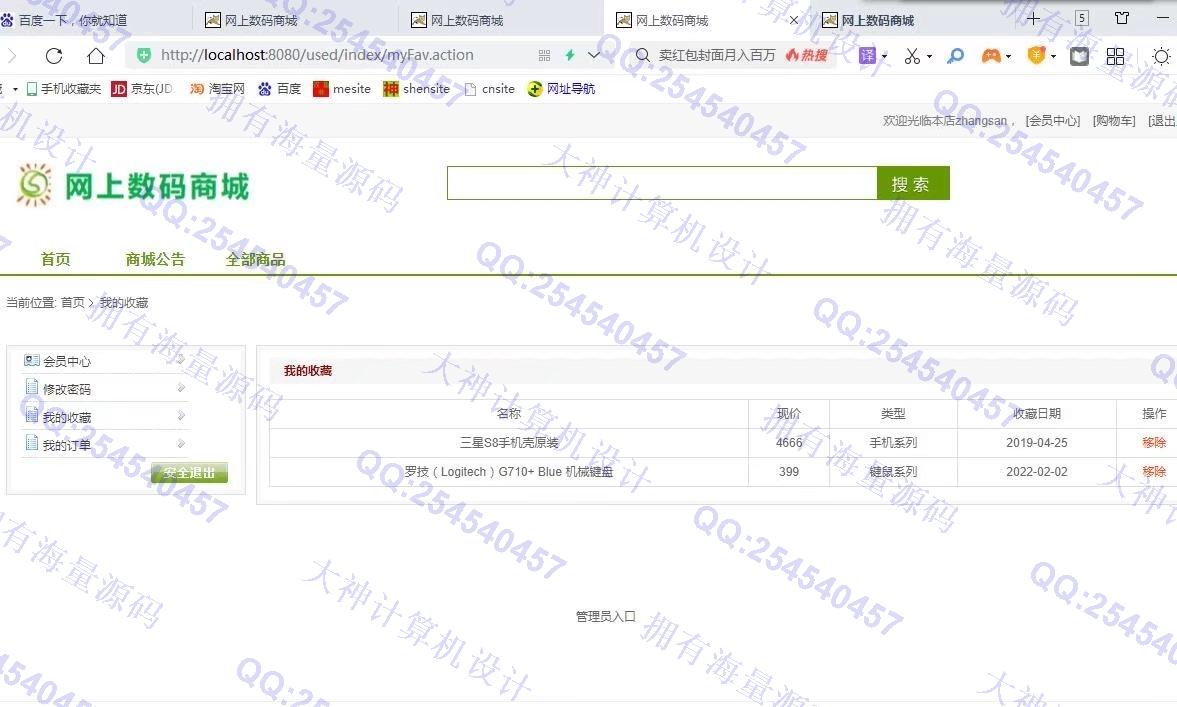The width and height of the screenshot is (1177, 707).
Task: Close the active 网上数码商城 tab
Action: click(x=794, y=20)
